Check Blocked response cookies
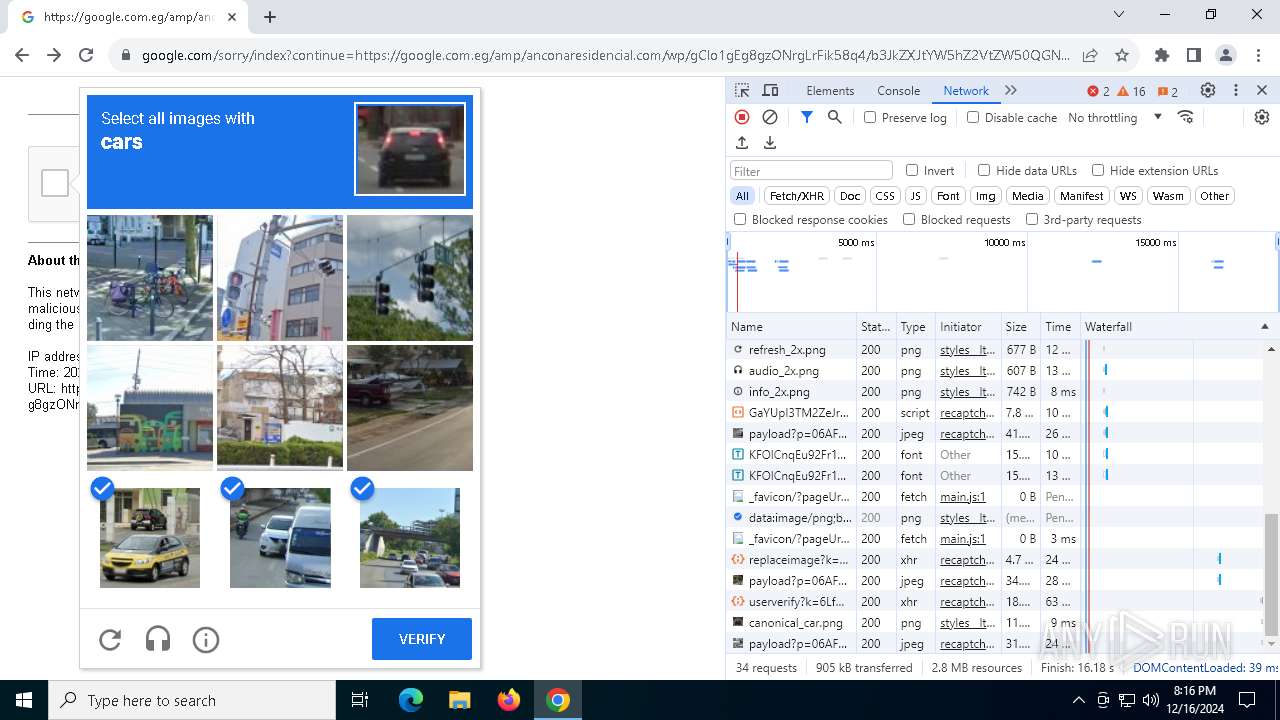1280x720 pixels. point(740,219)
